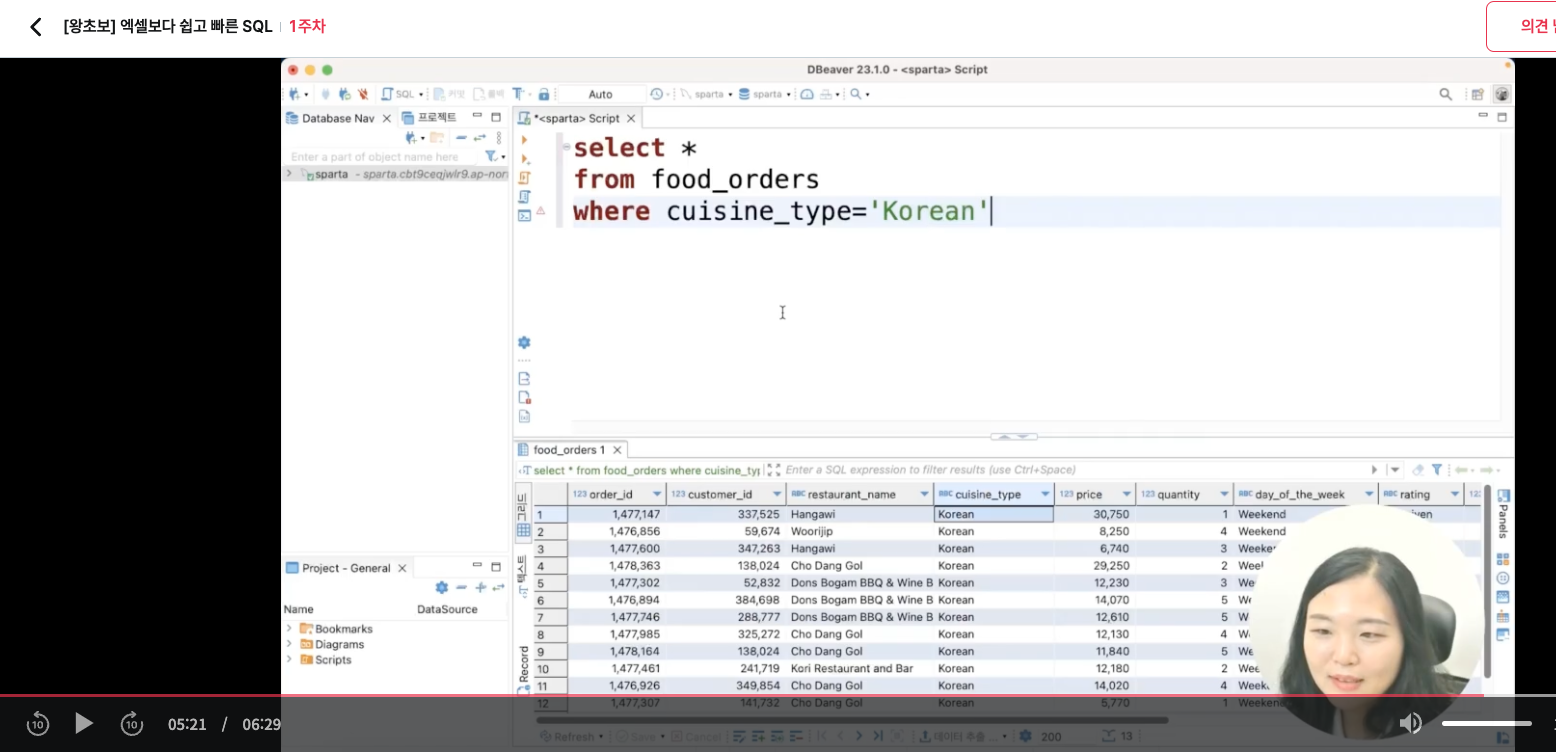The height and width of the screenshot is (752, 1556).
Task: Click the New Connection plug icon in DBeaver toolbar
Action: tap(294, 94)
